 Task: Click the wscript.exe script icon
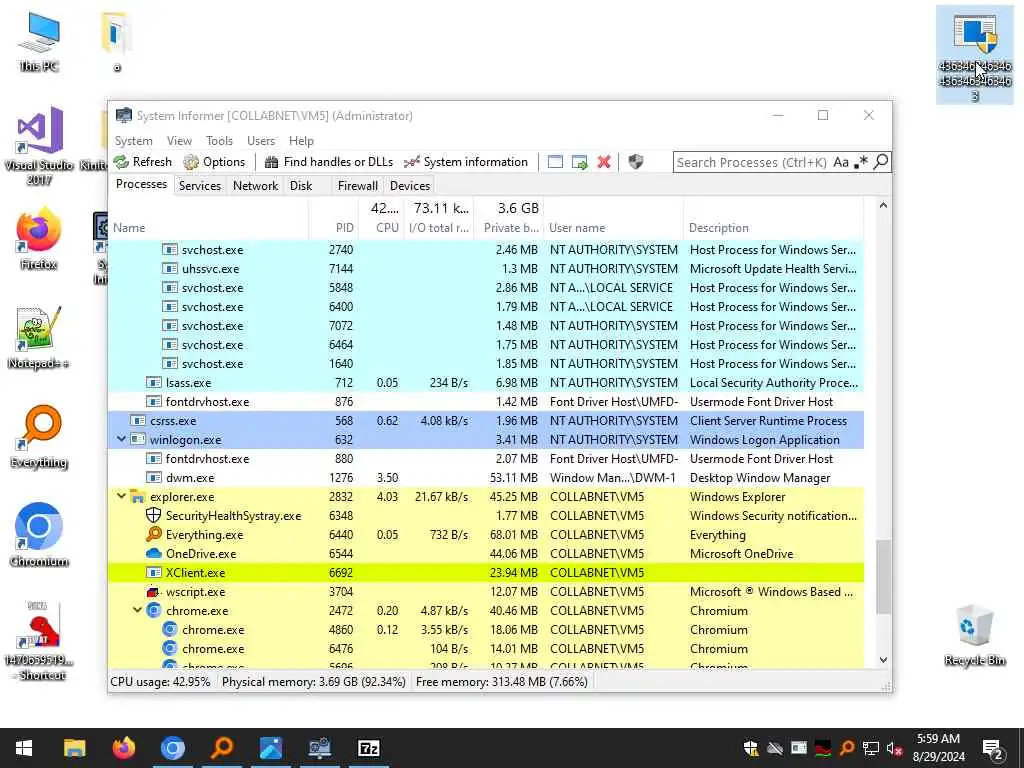(x=153, y=592)
